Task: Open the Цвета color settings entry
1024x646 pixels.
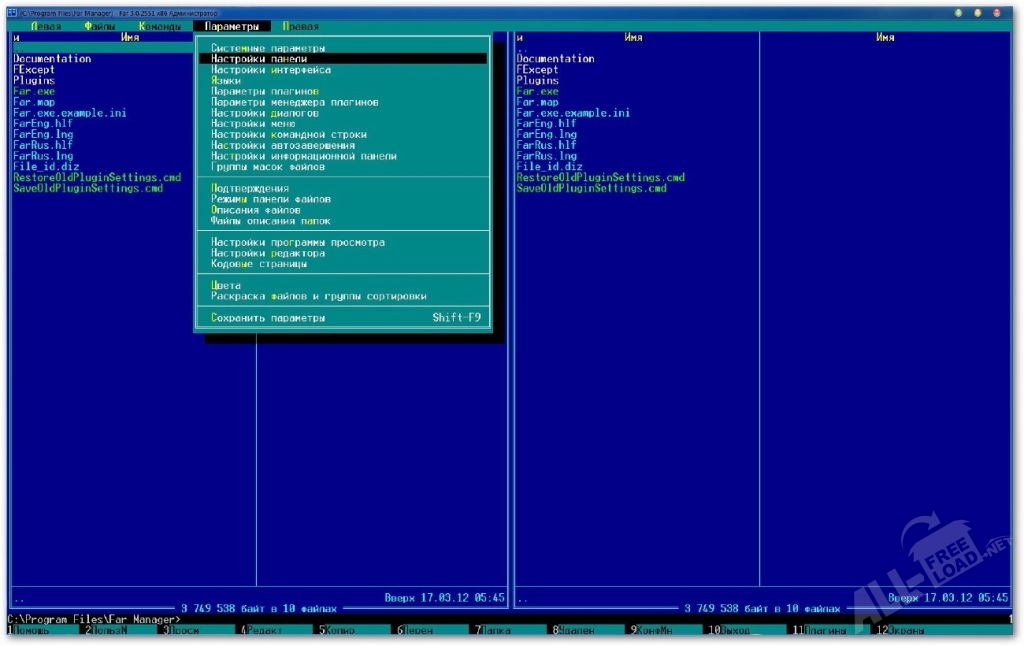Action: (226, 285)
